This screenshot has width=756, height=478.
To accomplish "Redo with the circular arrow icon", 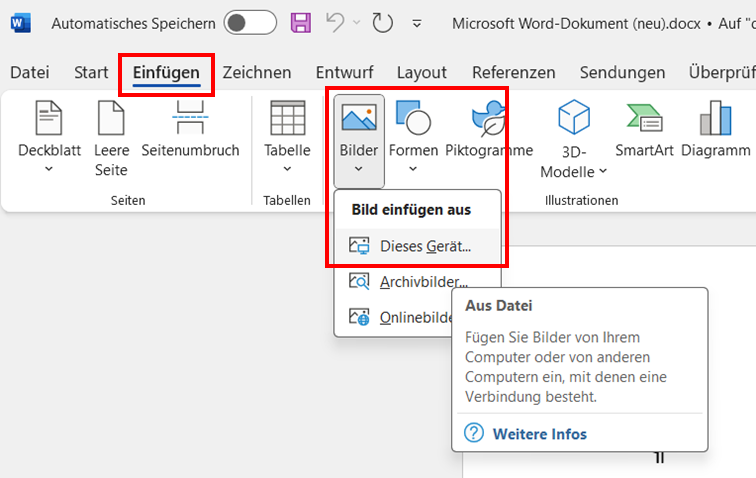I will pyautogui.click(x=382, y=23).
